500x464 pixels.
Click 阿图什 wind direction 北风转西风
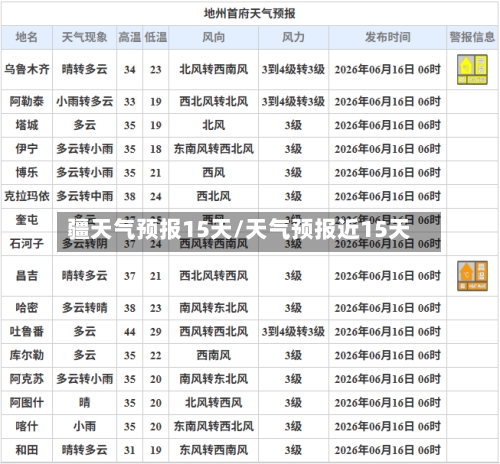click(213, 403)
